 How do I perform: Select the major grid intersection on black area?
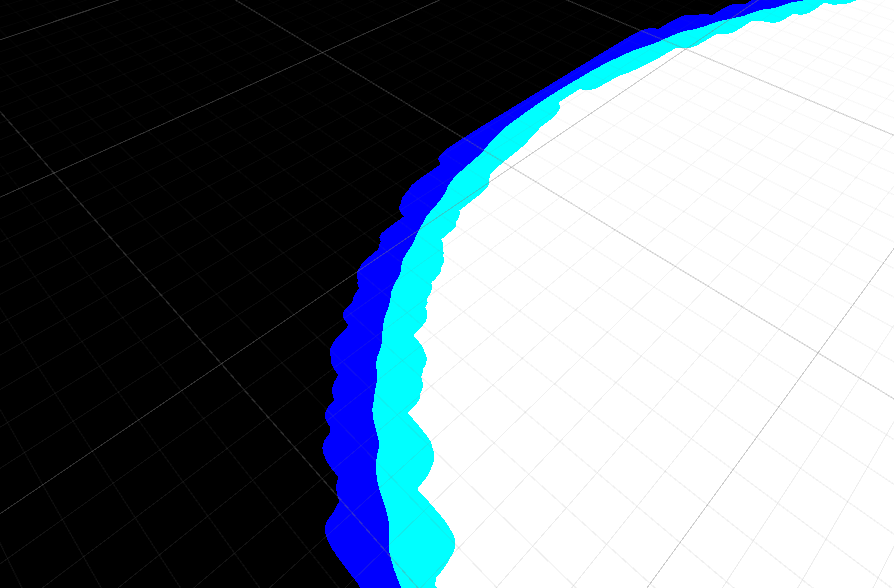(222, 363)
